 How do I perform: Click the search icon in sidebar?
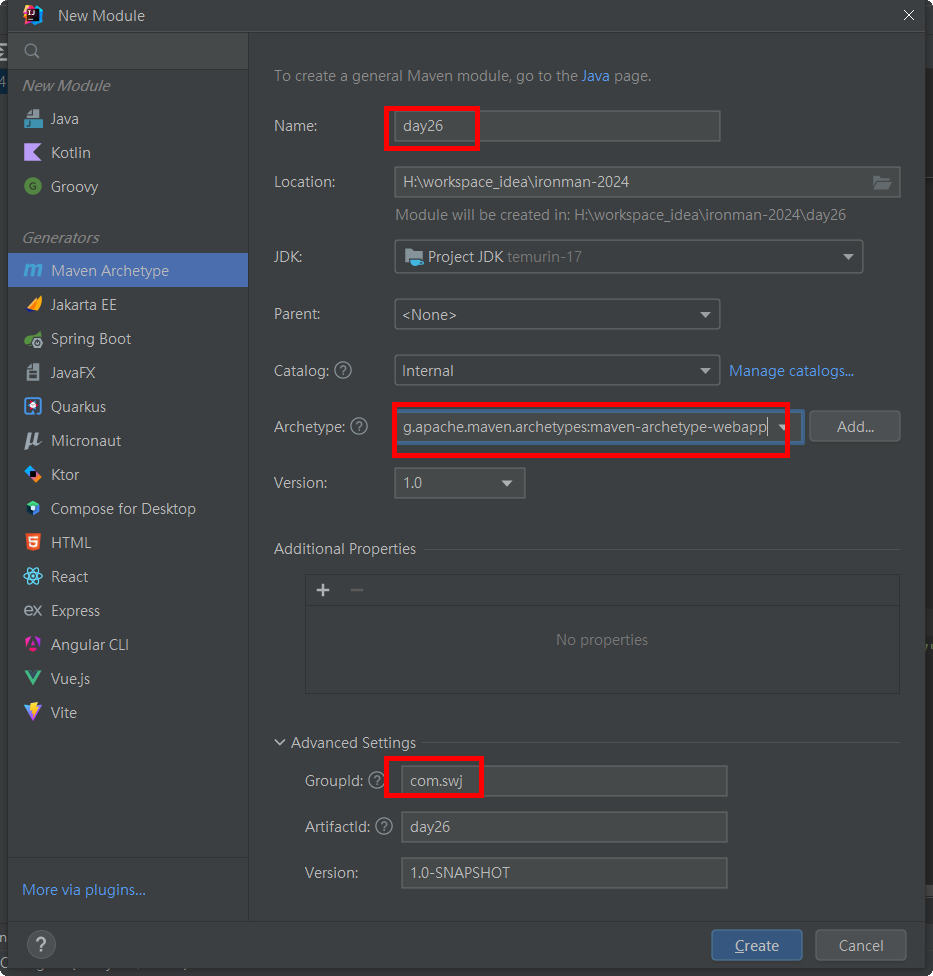32,51
